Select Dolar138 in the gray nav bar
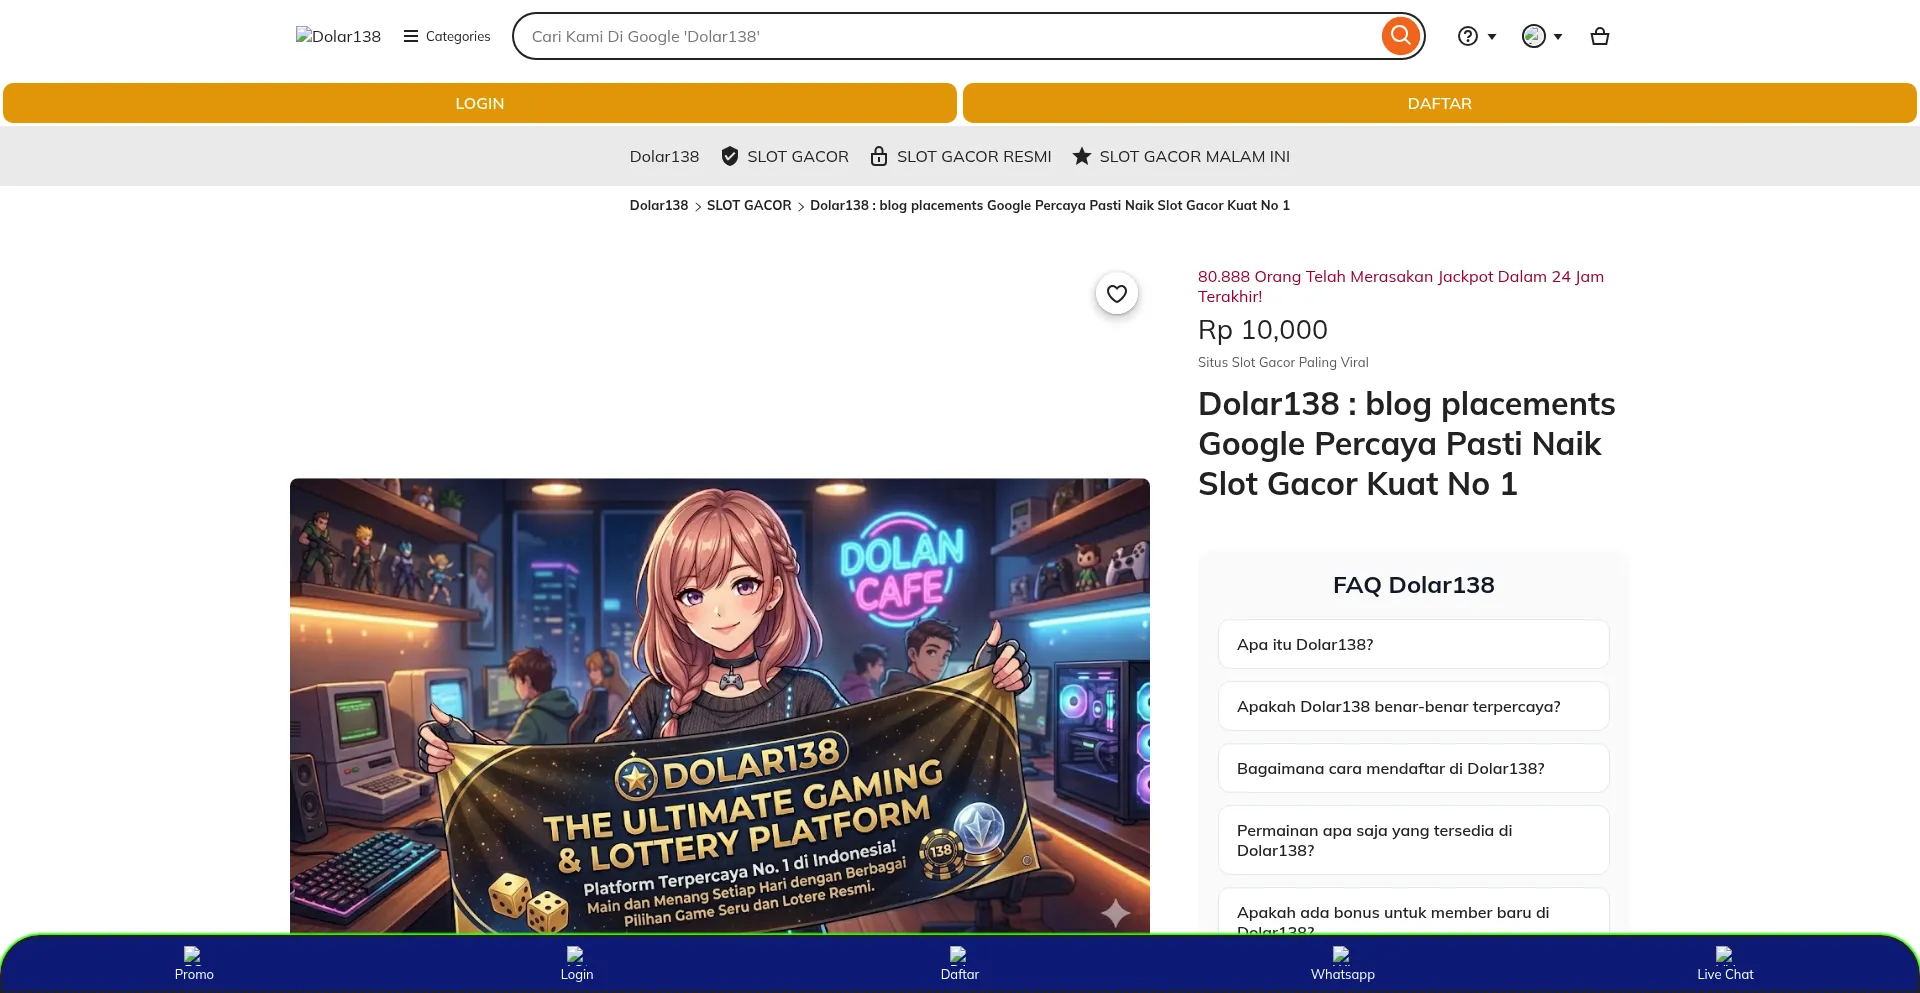 click(x=664, y=156)
